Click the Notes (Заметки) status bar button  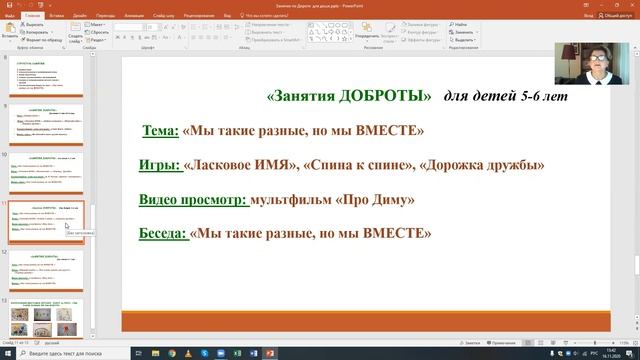tap(470, 343)
